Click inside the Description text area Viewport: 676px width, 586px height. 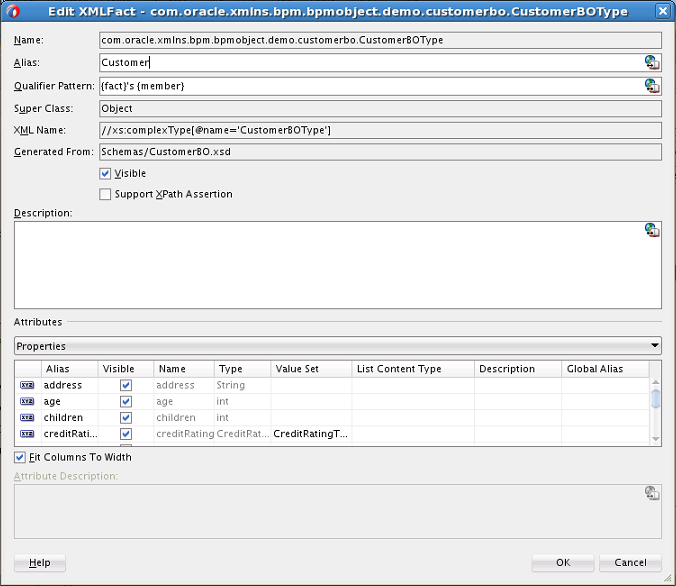[338, 265]
